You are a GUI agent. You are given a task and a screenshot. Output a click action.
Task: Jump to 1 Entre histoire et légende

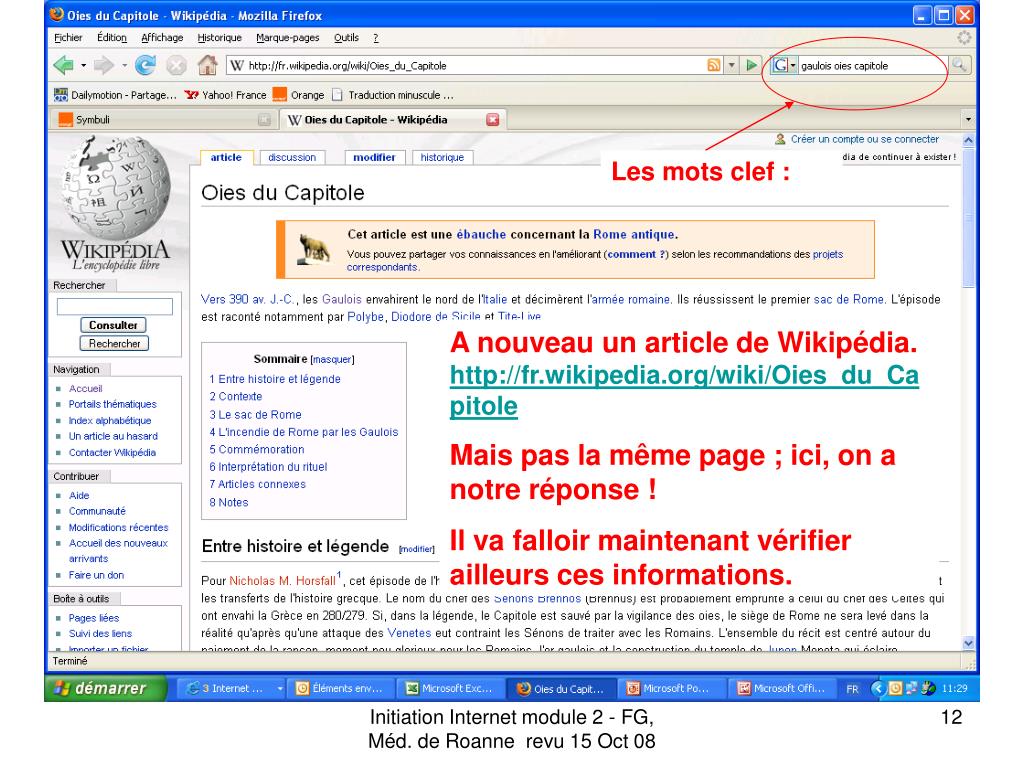coord(275,379)
